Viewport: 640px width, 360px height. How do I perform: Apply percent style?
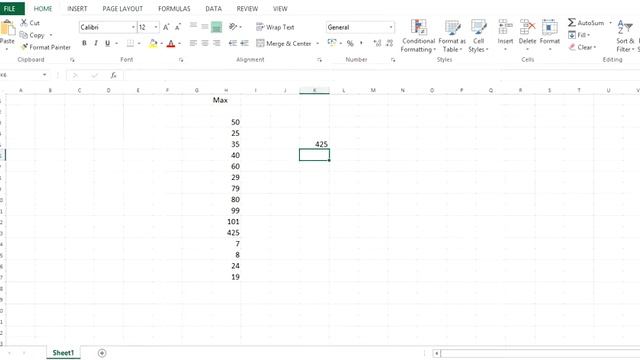[x=350, y=43]
